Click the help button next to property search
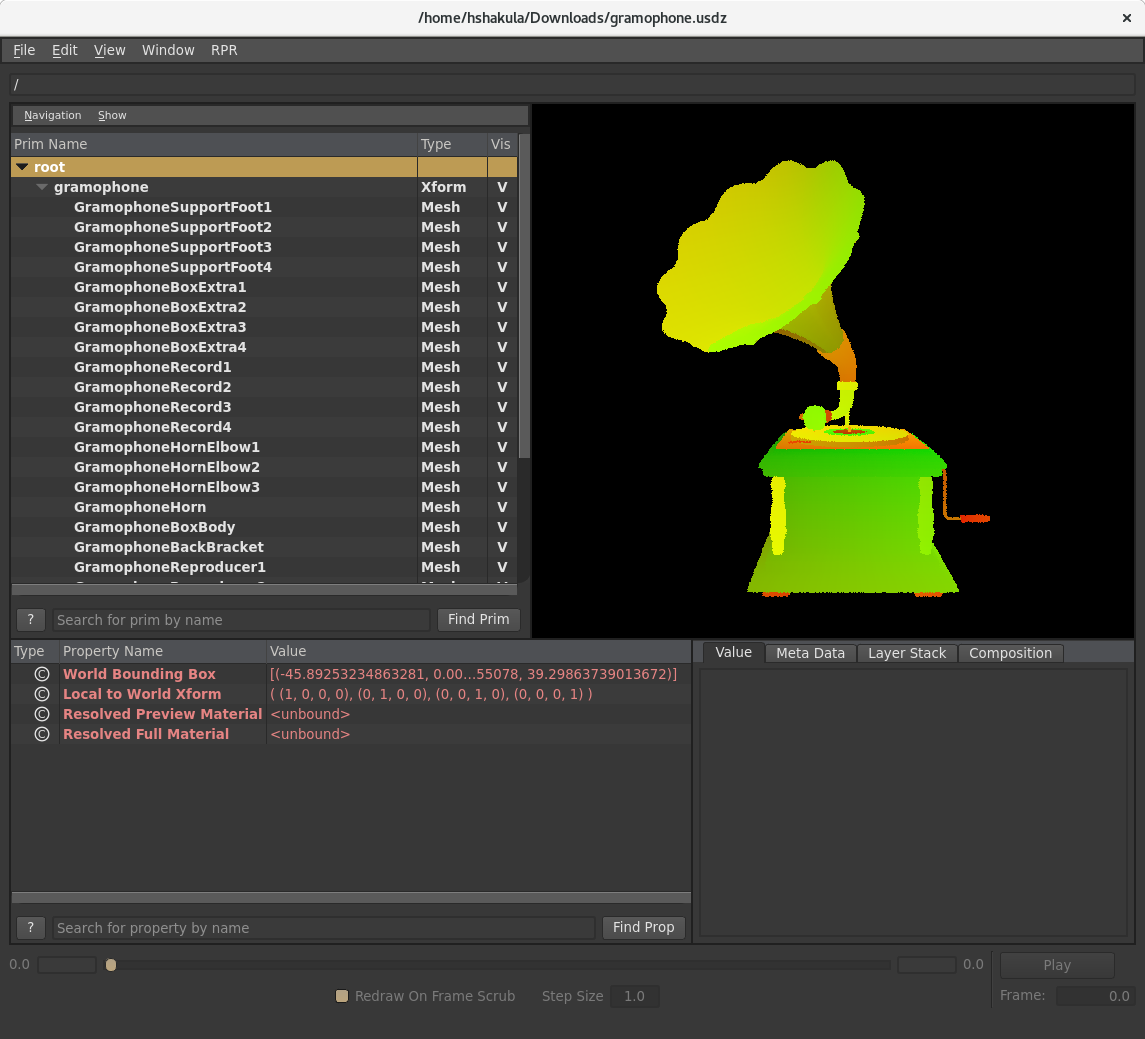 [31, 928]
